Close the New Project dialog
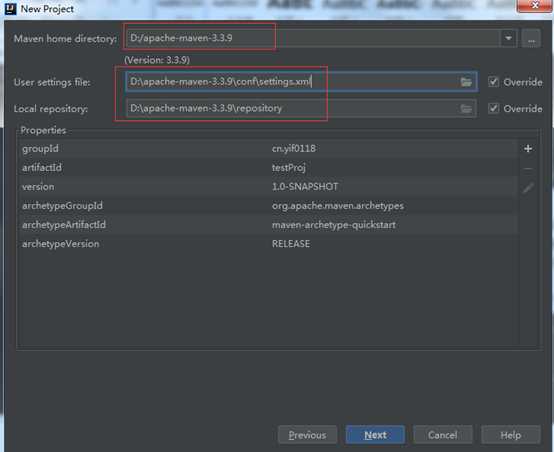This screenshot has width=554, height=452. point(535,6)
